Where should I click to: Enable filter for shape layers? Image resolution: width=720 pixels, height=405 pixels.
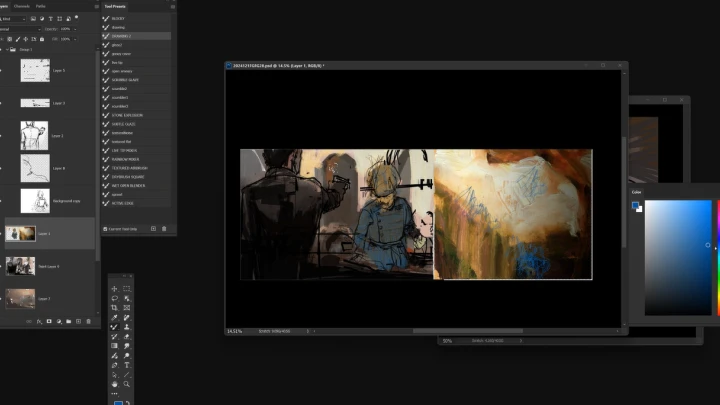(60, 19)
